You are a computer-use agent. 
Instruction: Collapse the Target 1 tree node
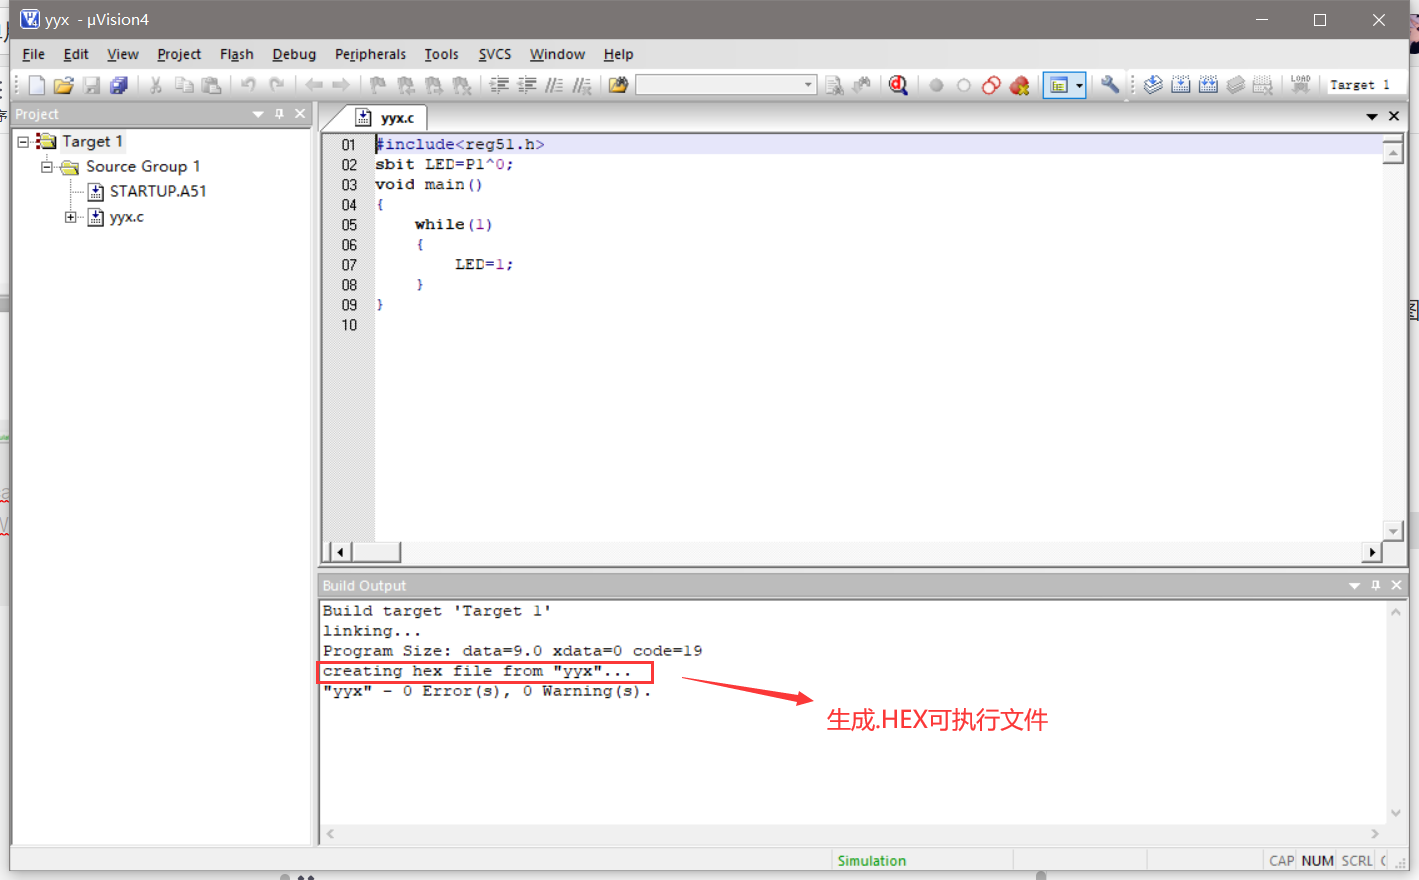click(23, 142)
